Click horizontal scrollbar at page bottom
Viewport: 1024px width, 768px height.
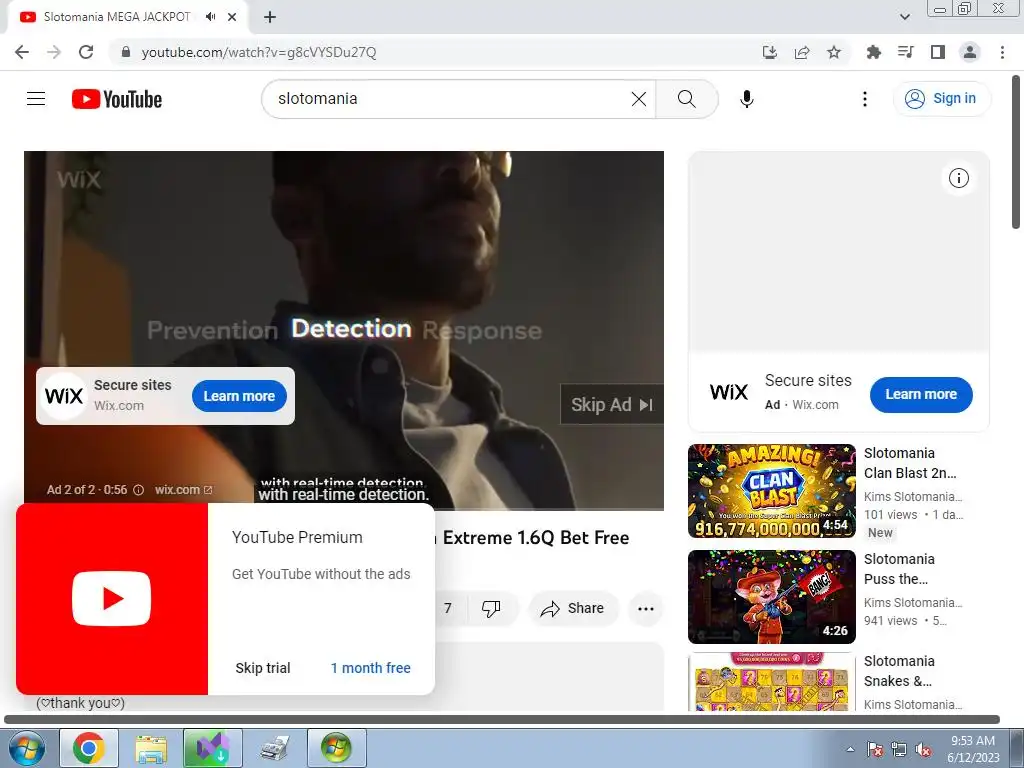pos(502,720)
